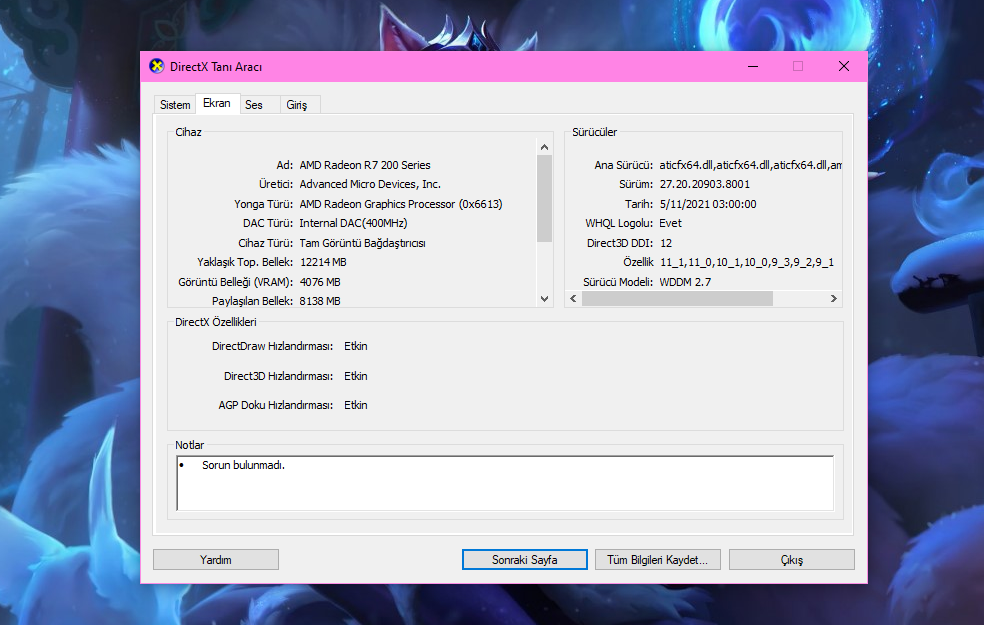
Task: Click DirectDraw Hızlandırması 'Etkin' value
Action: pos(356,346)
